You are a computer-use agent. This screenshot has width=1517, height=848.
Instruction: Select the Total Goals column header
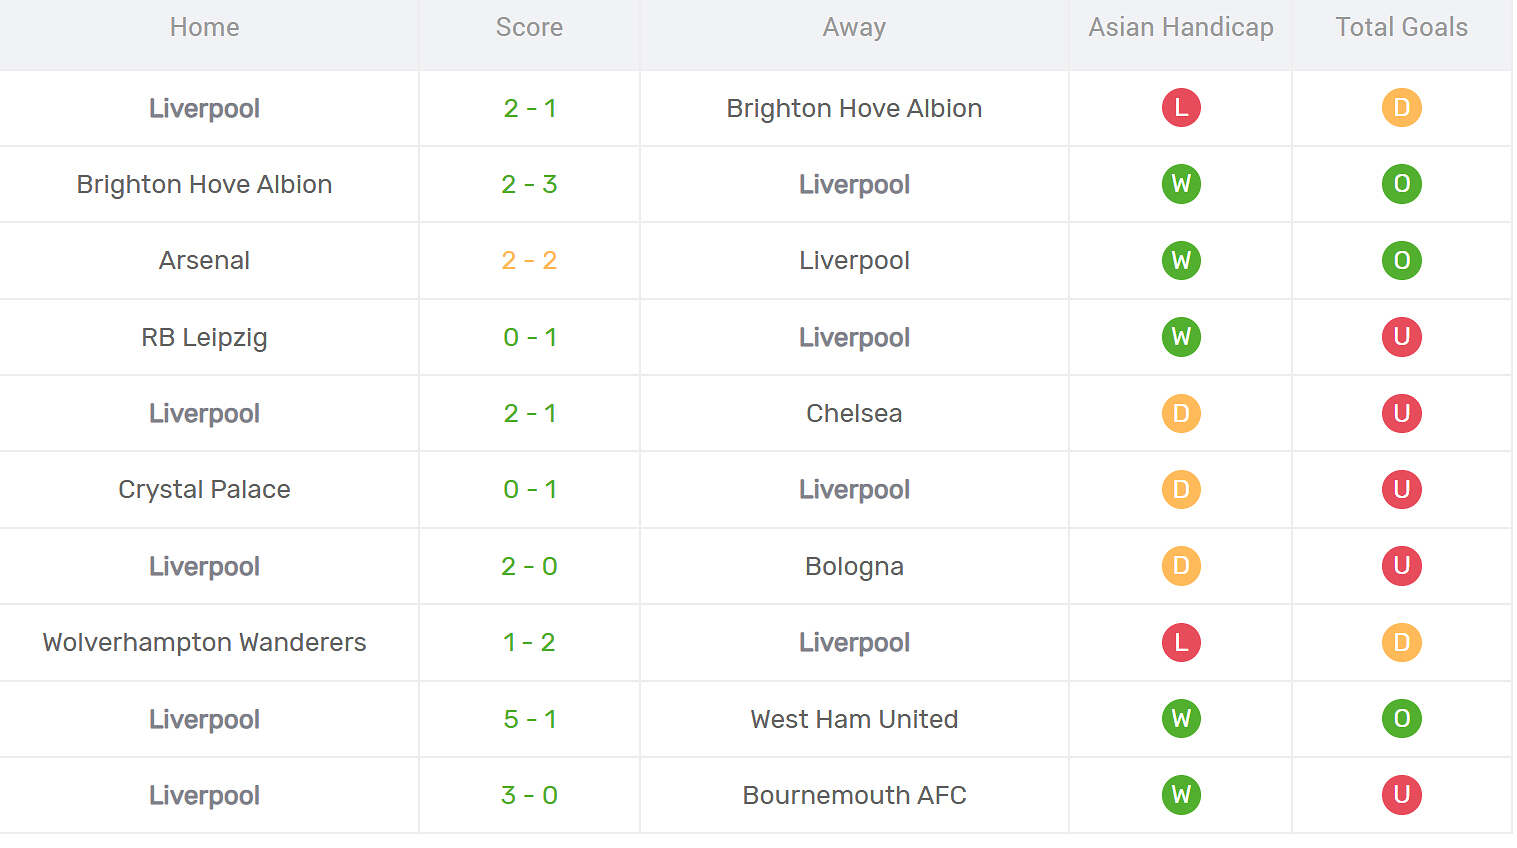click(1401, 28)
